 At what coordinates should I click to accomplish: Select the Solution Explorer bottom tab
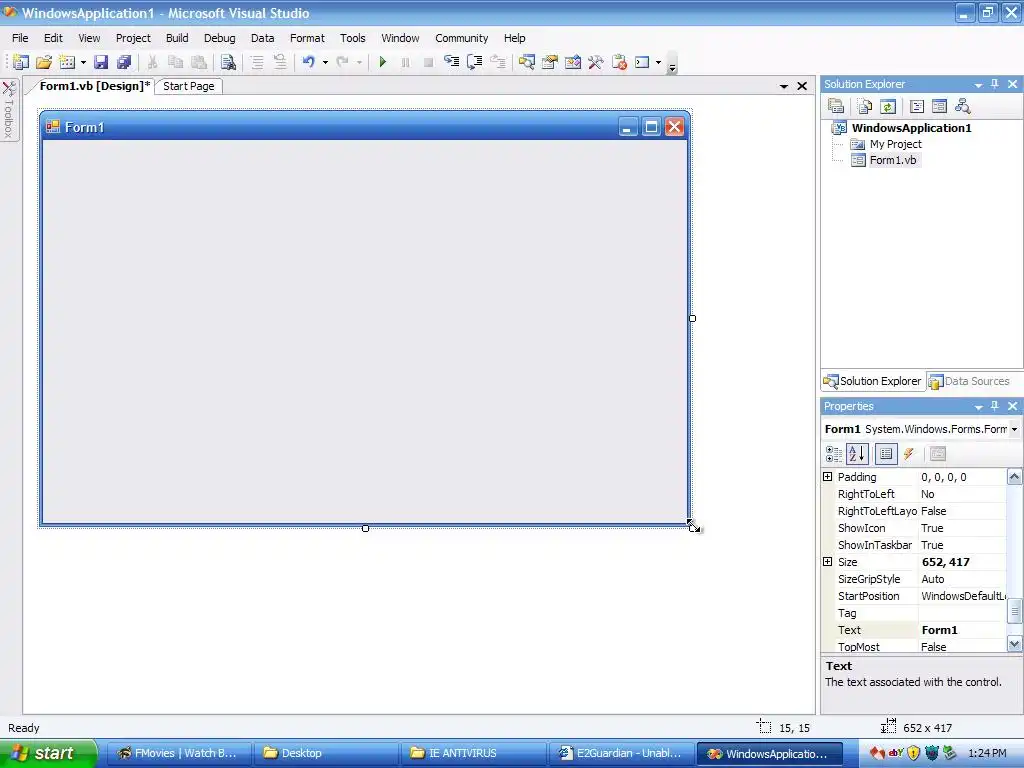872,381
